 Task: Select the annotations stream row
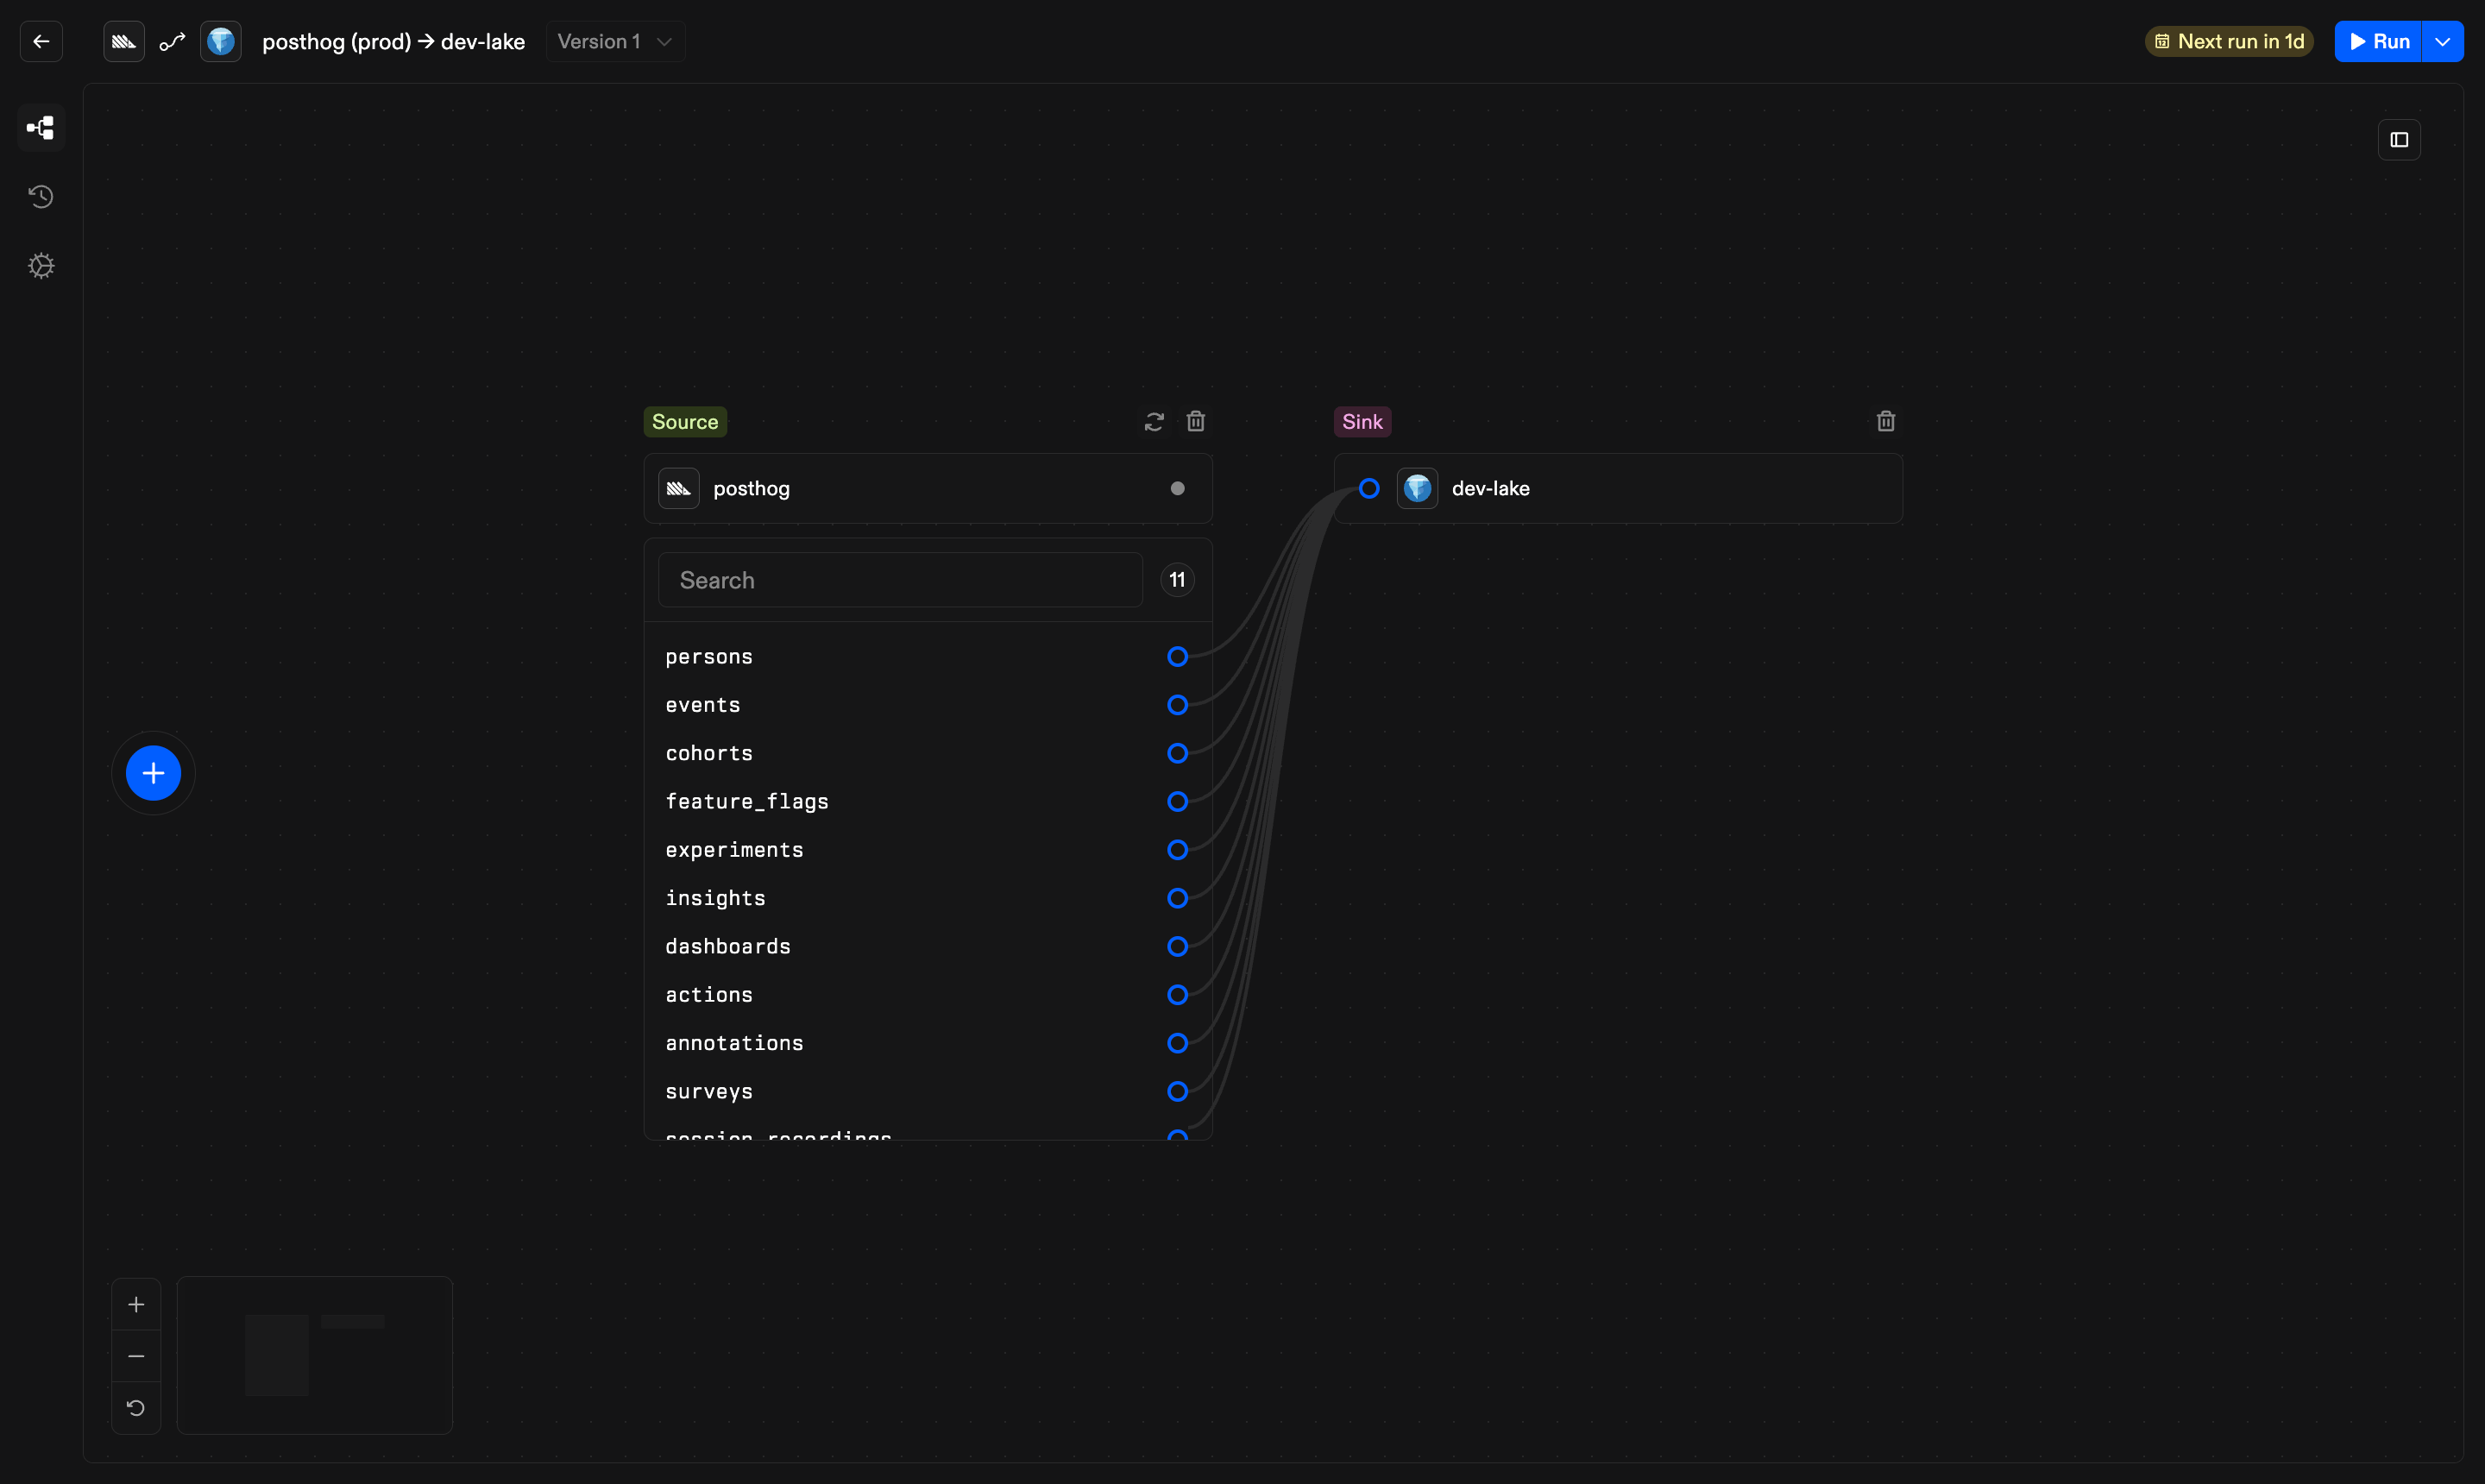pyautogui.click(x=928, y=1043)
